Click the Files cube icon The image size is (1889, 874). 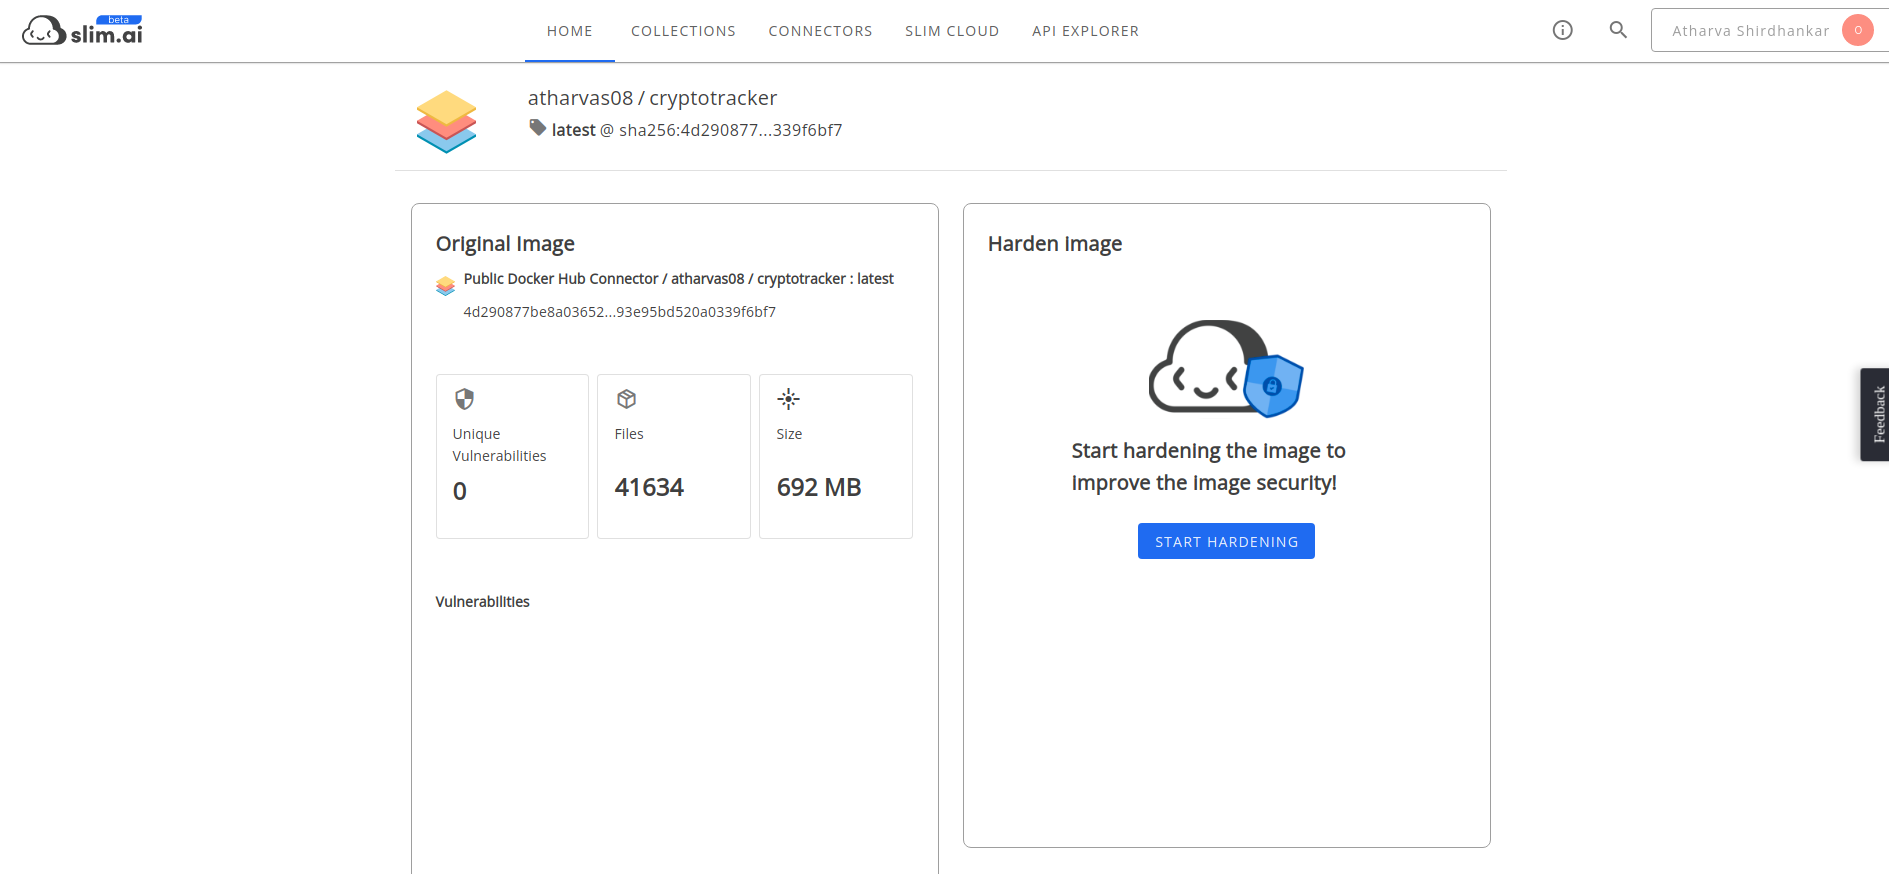pyautogui.click(x=626, y=399)
